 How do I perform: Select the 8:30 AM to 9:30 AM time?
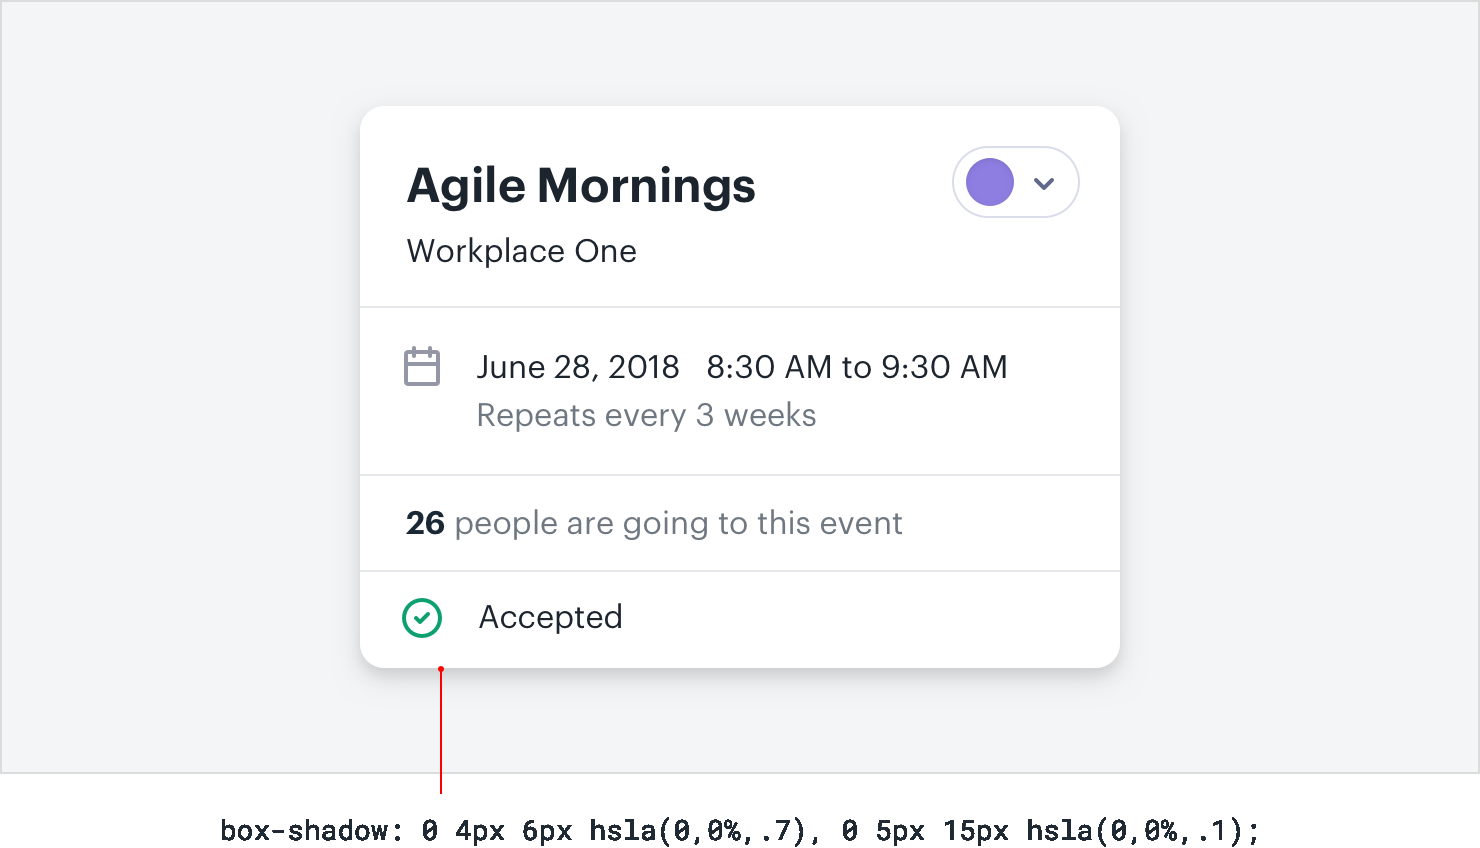856,367
